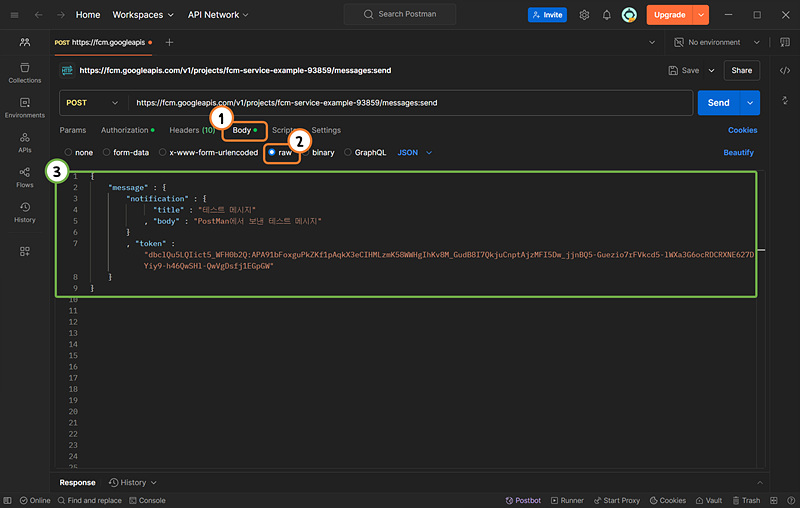Expand the API Network dropdown
The height and width of the screenshot is (508, 800).
pyautogui.click(x=218, y=15)
